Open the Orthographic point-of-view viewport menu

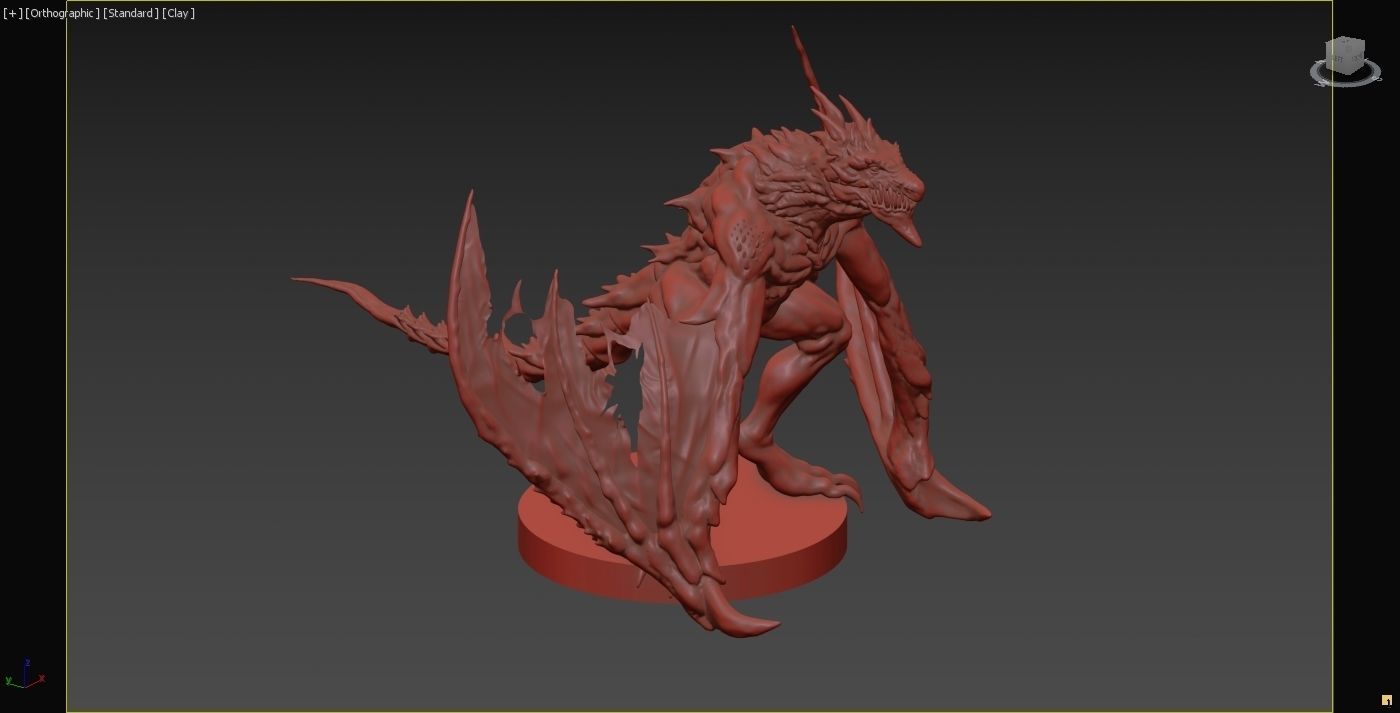(x=62, y=13)
